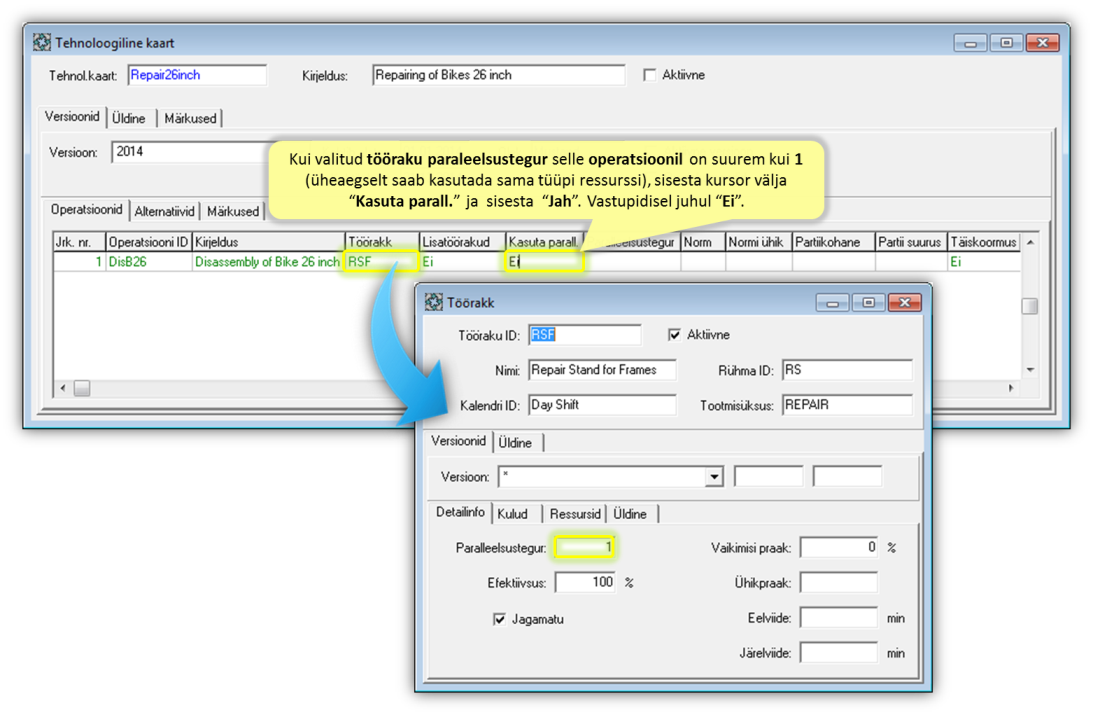
Task: Click the Normi ühik column header
Action: [758, 242]
